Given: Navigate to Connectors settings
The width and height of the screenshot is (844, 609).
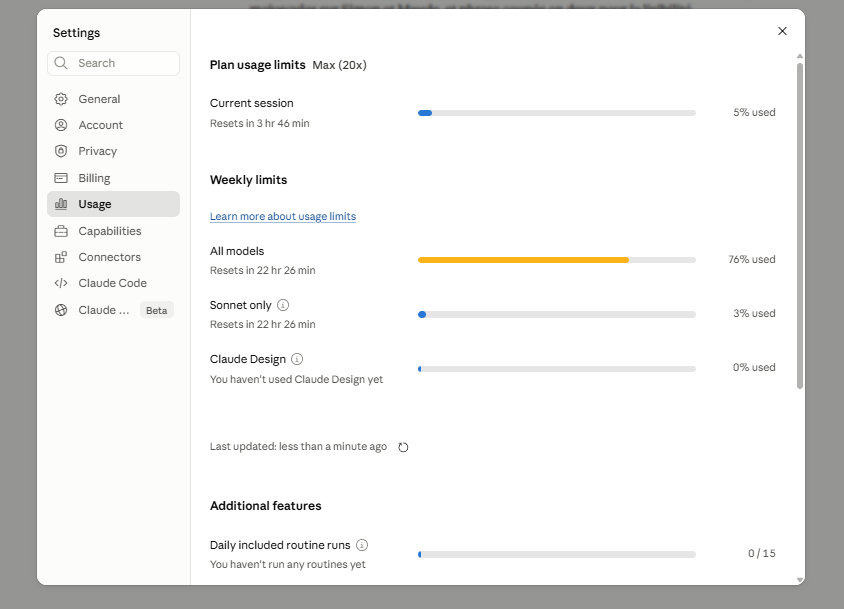Looking at the screenshot, I should pyautogui.click(x=114, y=257).
